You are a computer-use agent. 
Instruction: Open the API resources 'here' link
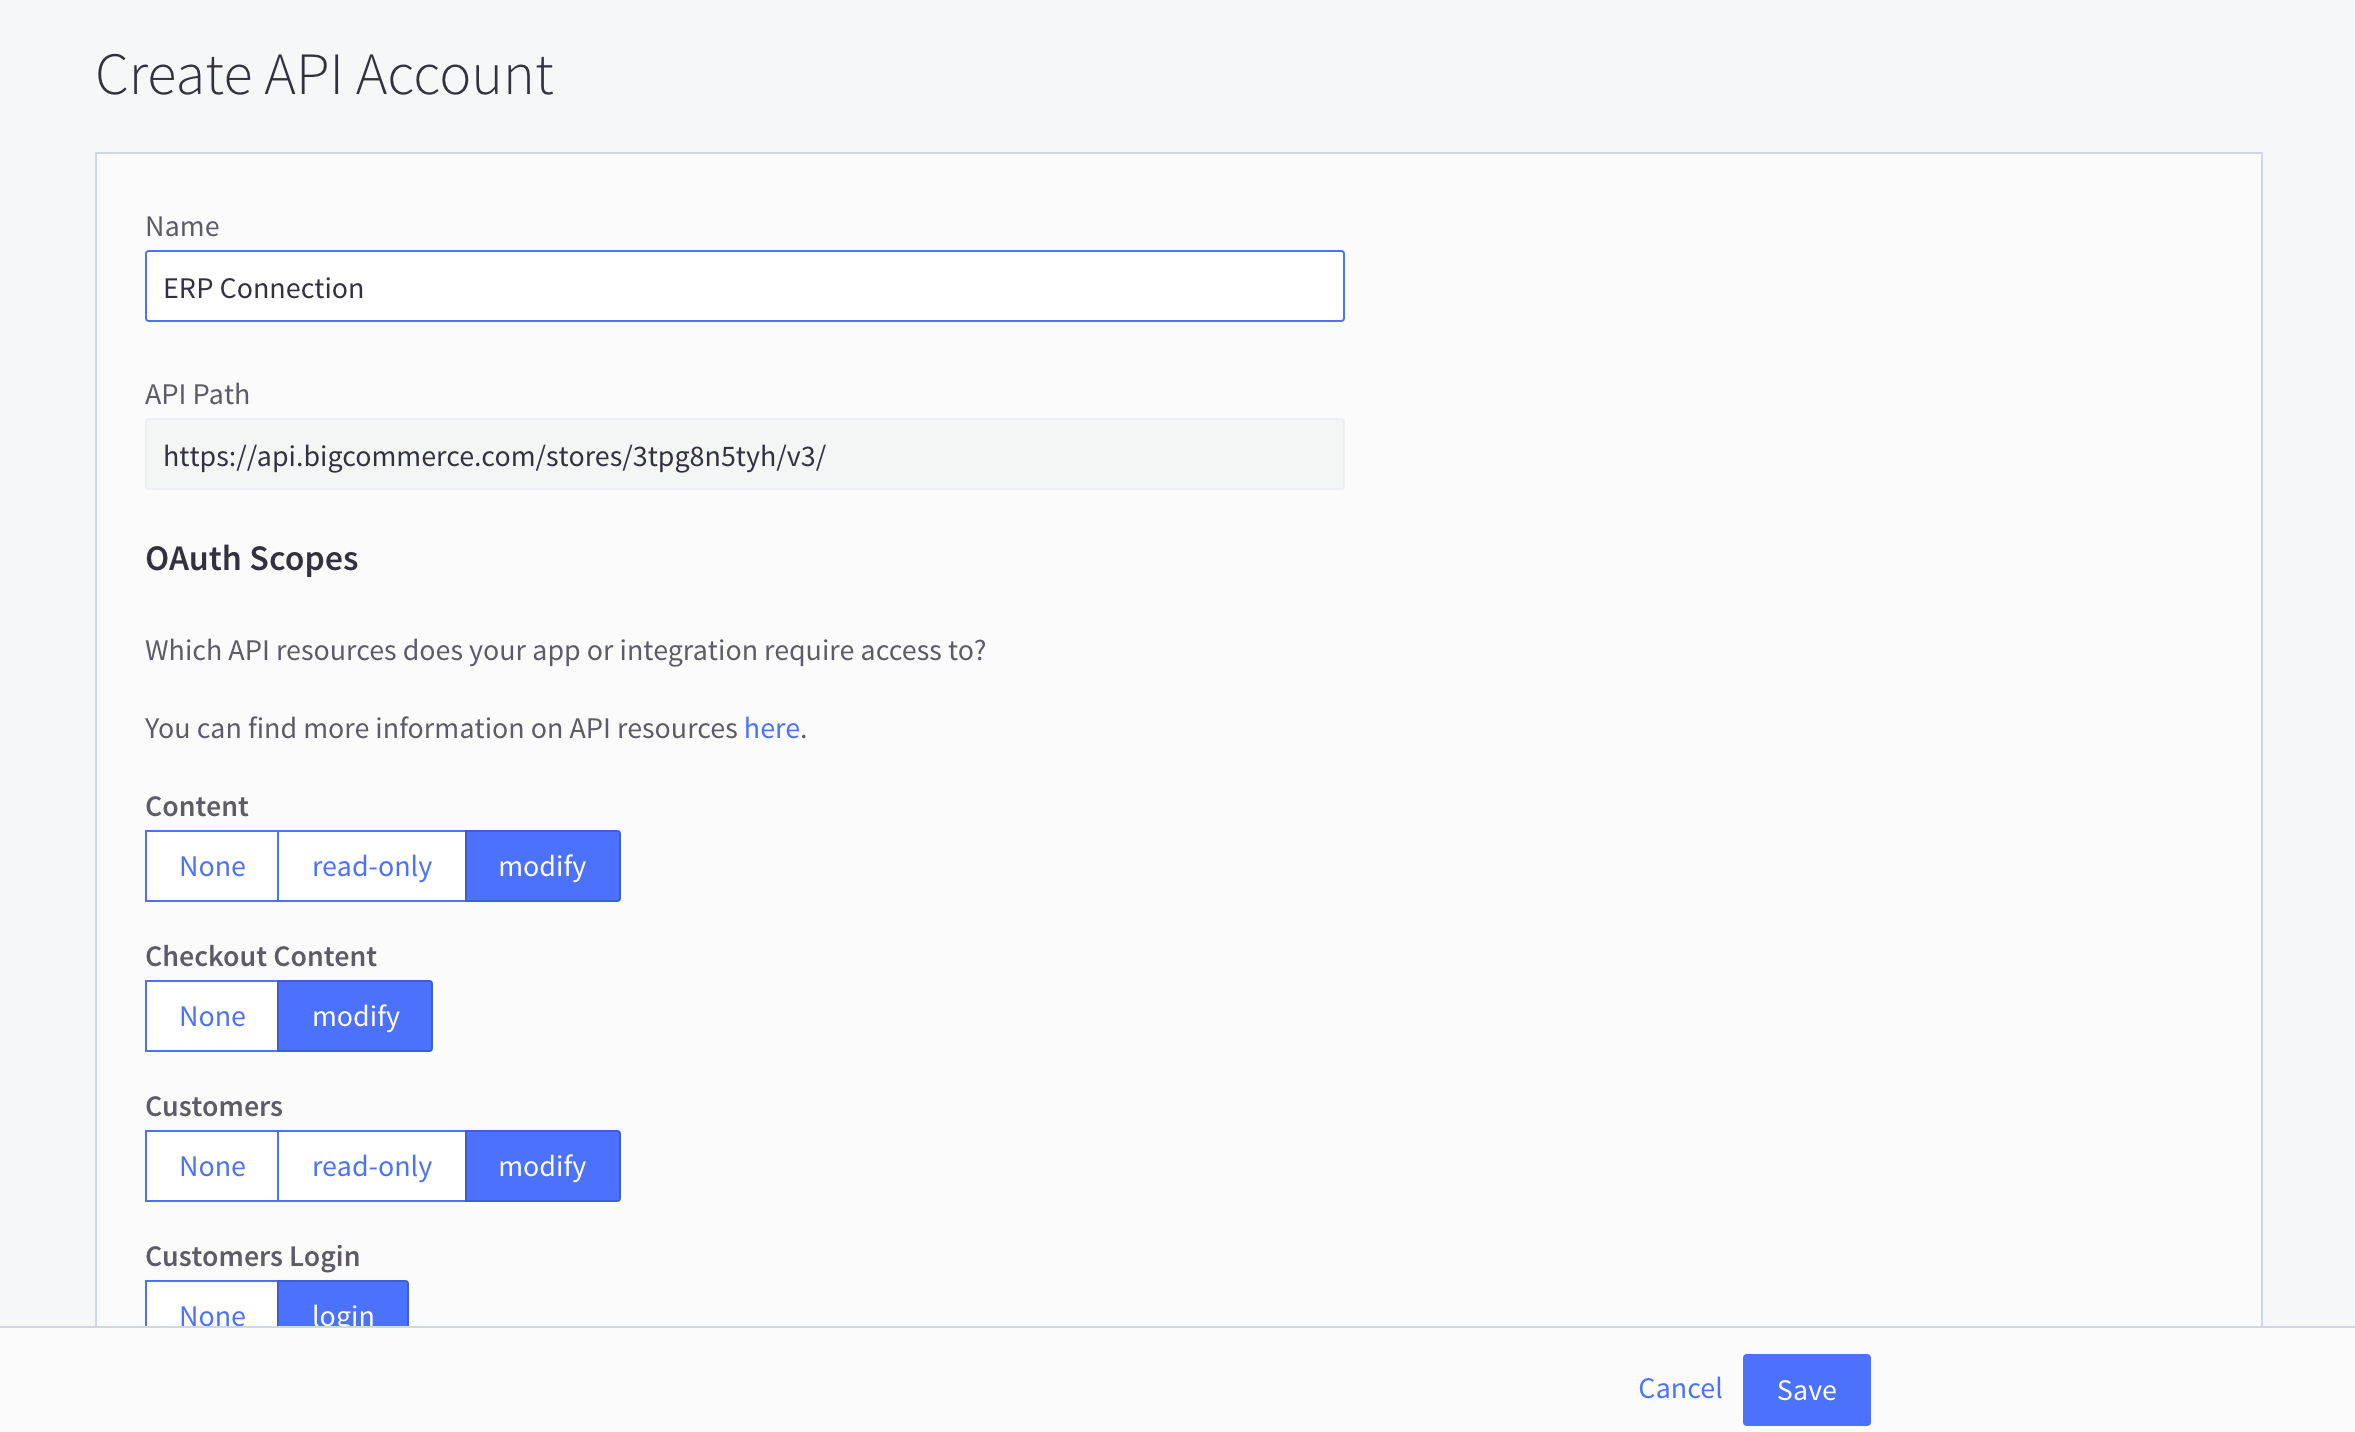pyautogui.click(x=771, y=728)
